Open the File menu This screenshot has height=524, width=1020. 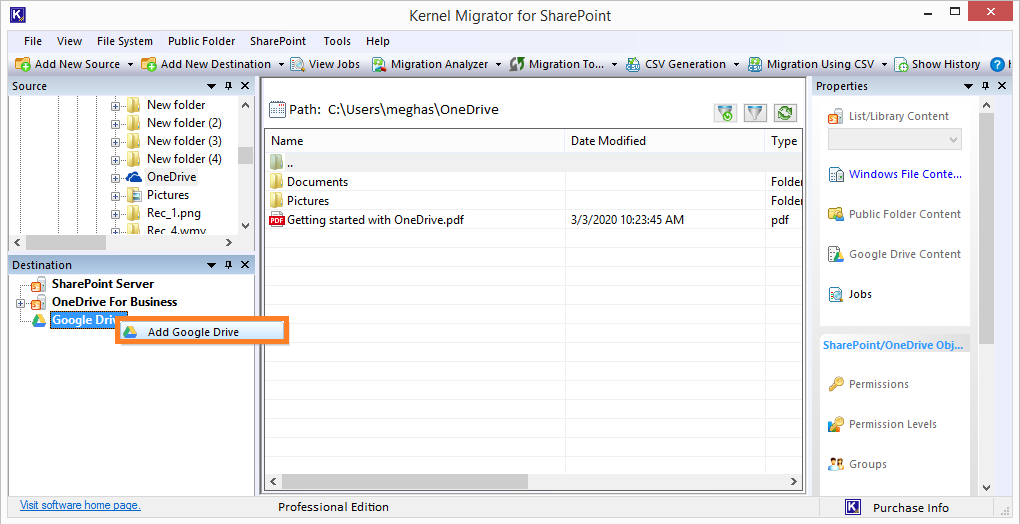point(33,41)
